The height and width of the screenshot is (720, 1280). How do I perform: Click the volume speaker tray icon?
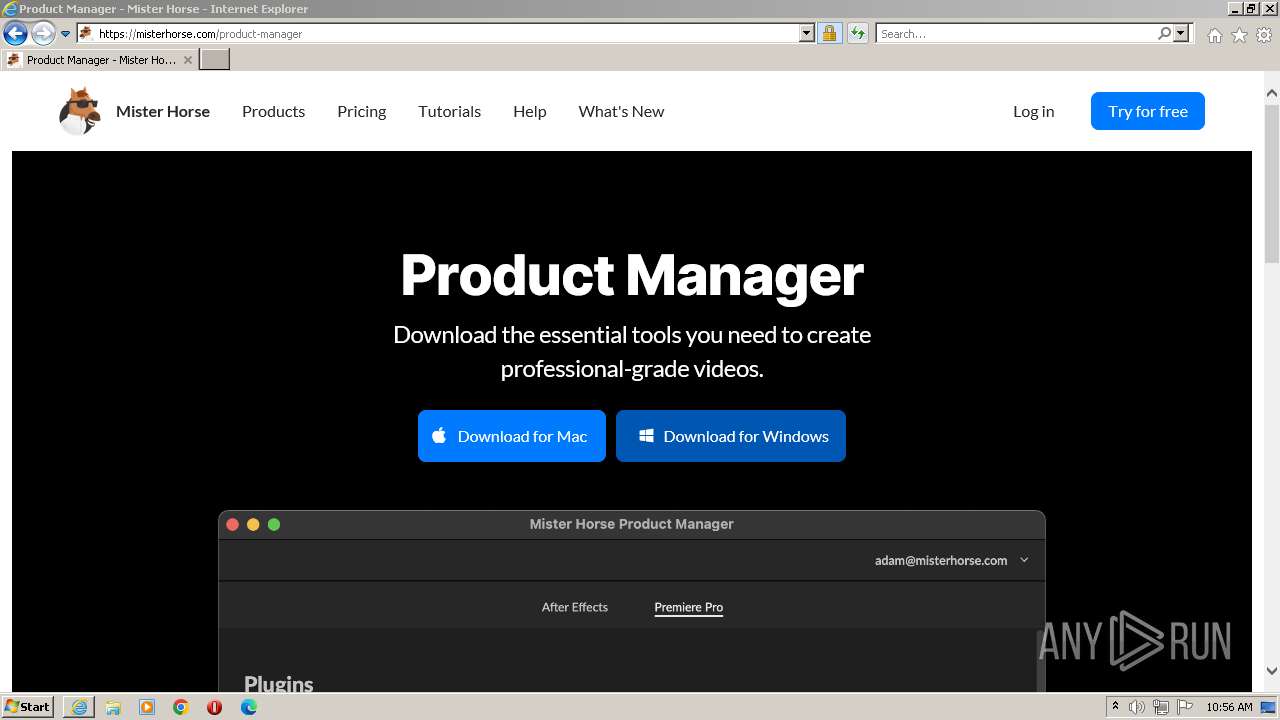(1137, 707)
